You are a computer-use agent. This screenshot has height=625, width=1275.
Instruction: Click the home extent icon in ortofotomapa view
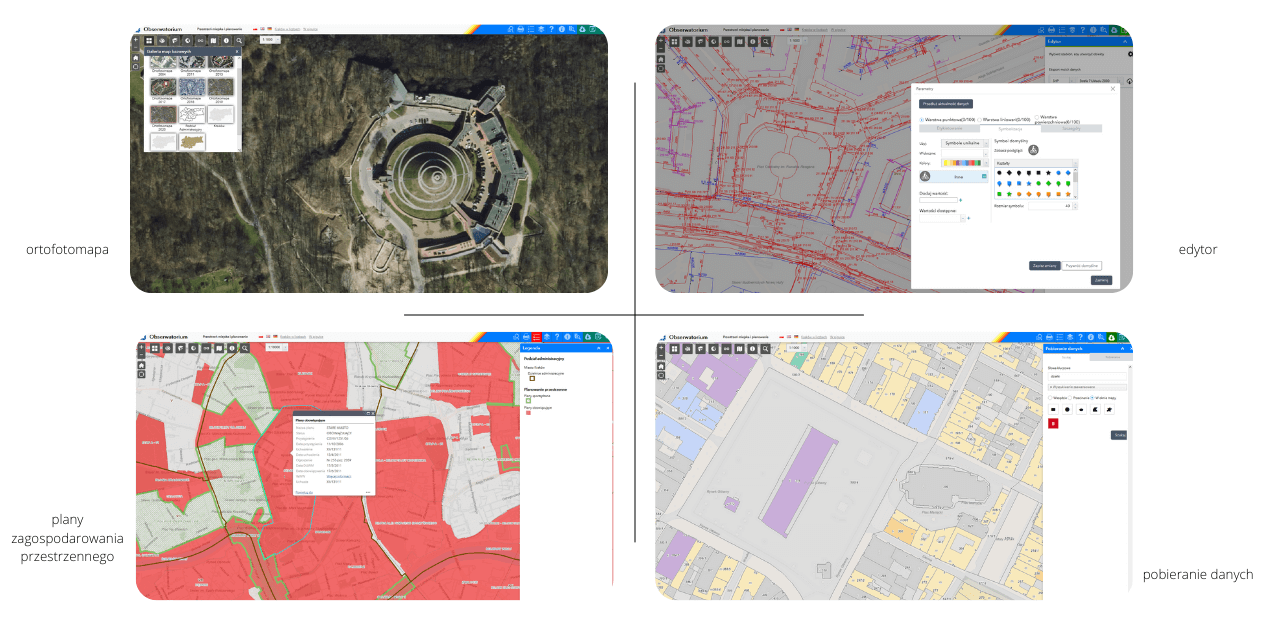pyautogui.click(x=136, y=57)
